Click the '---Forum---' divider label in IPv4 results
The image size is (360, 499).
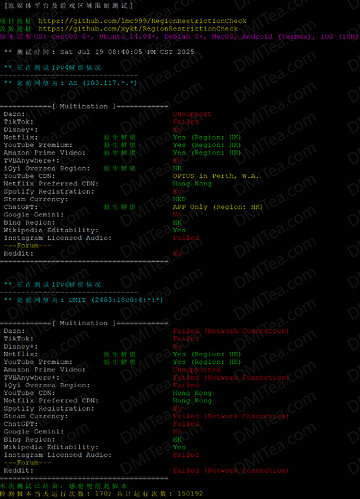(x=27, y=246)
